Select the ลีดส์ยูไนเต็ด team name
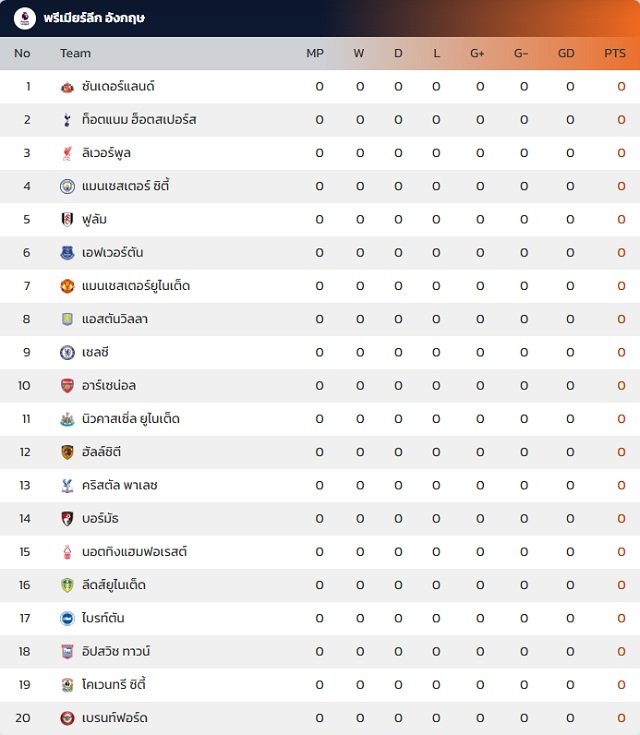The width and height of the screenshot is (640, 735). pos(114,585)
